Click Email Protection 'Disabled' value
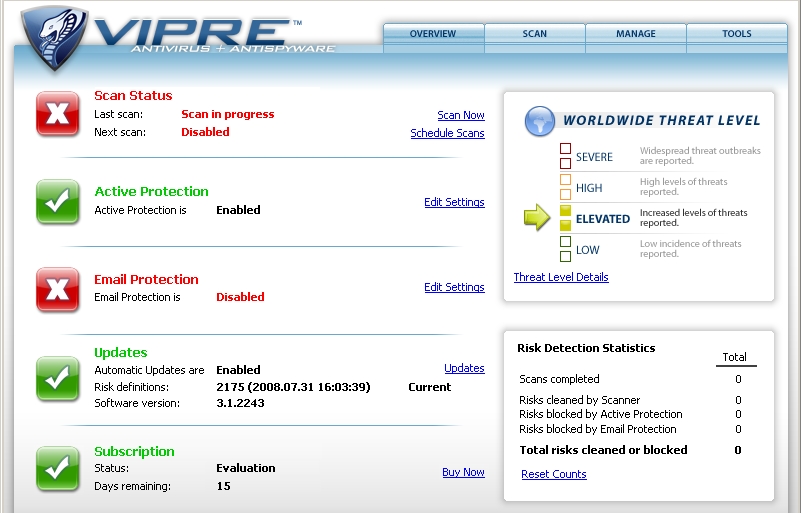This screenshot has height=513, width=801. click(240, 297)
